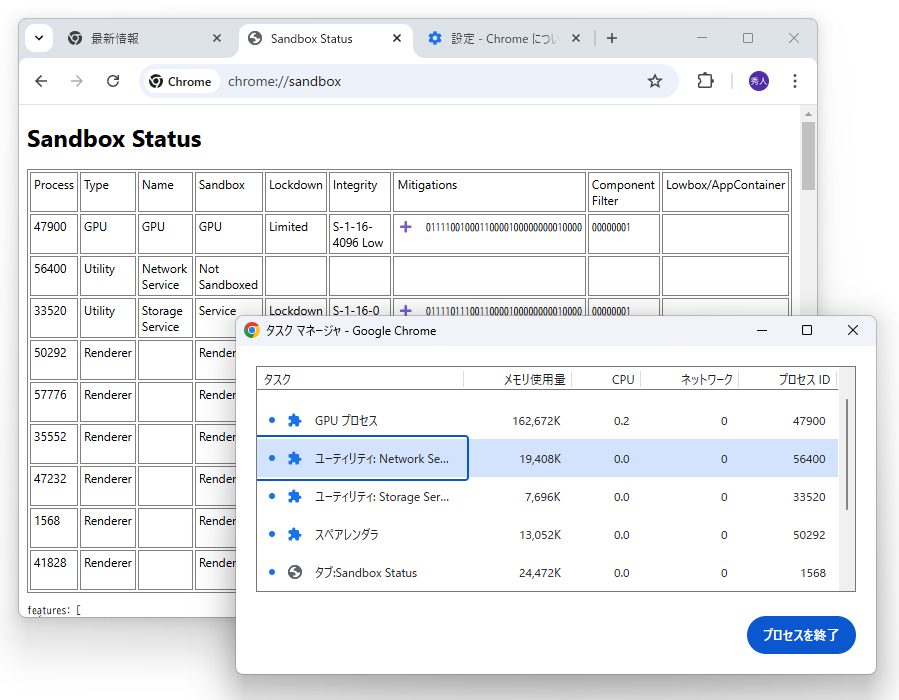The width and height of the screenshot is (899, 700).
Task: Open the Extensions puzzle icon in toolbar
Action: (x=705, y=81)
